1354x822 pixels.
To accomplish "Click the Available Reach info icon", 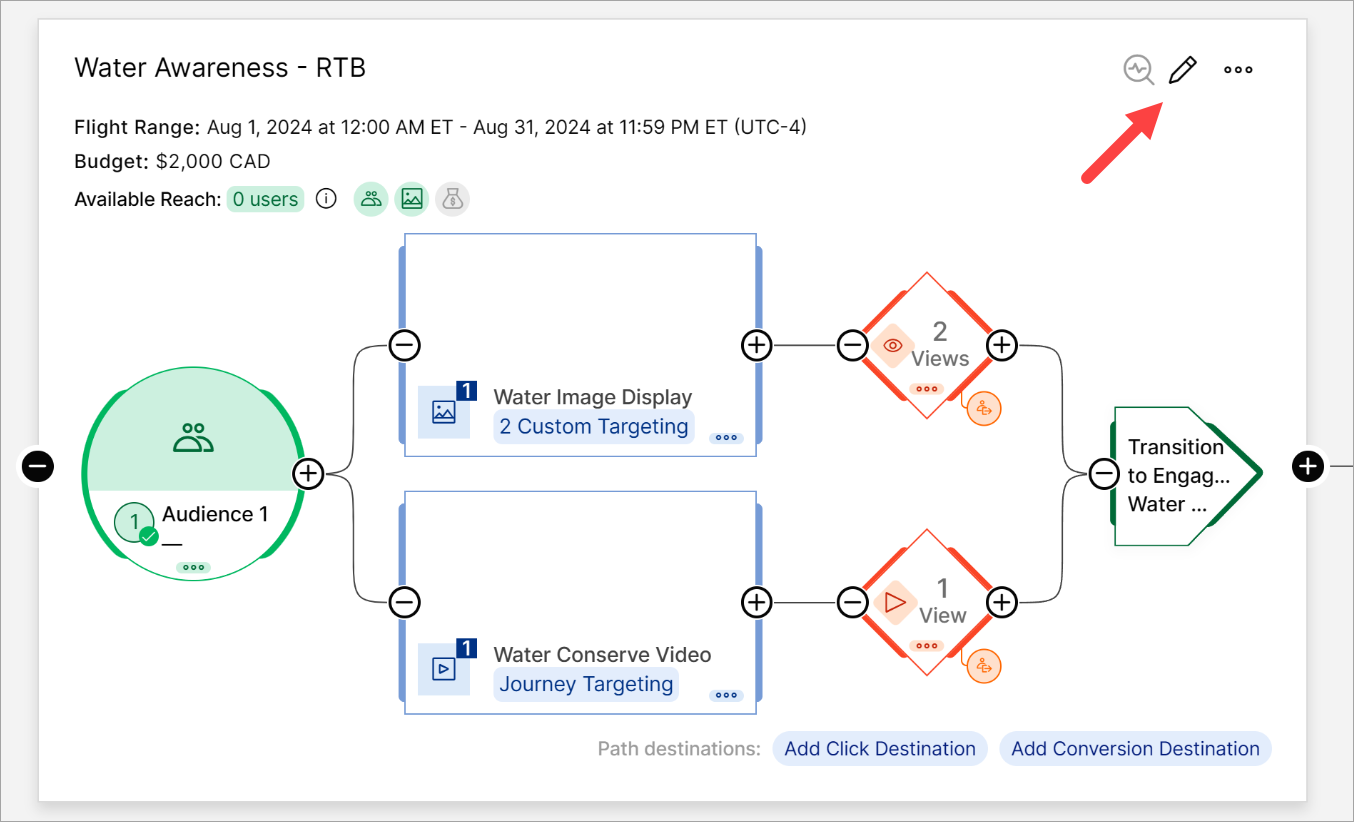I will (x=326, y=199).
